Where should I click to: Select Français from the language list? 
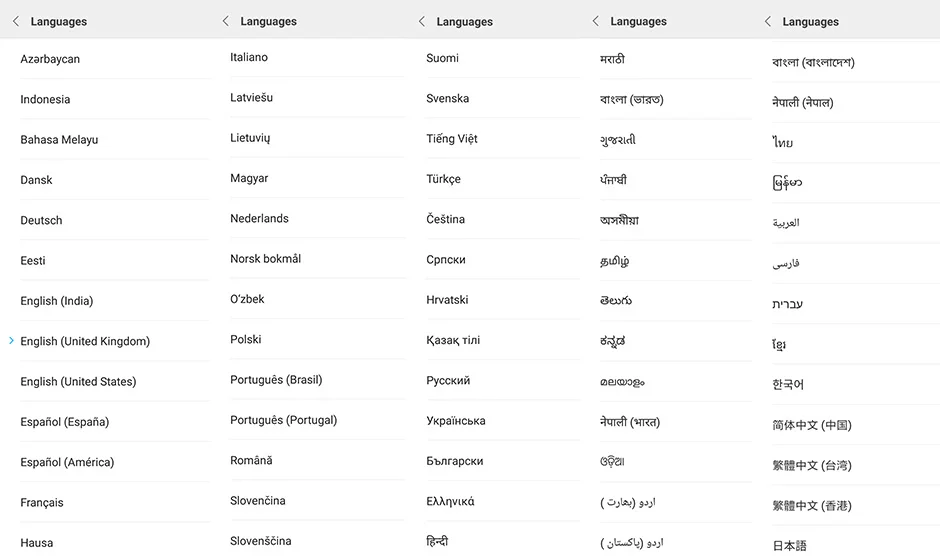pyautogui.click(x=42, y=503)
